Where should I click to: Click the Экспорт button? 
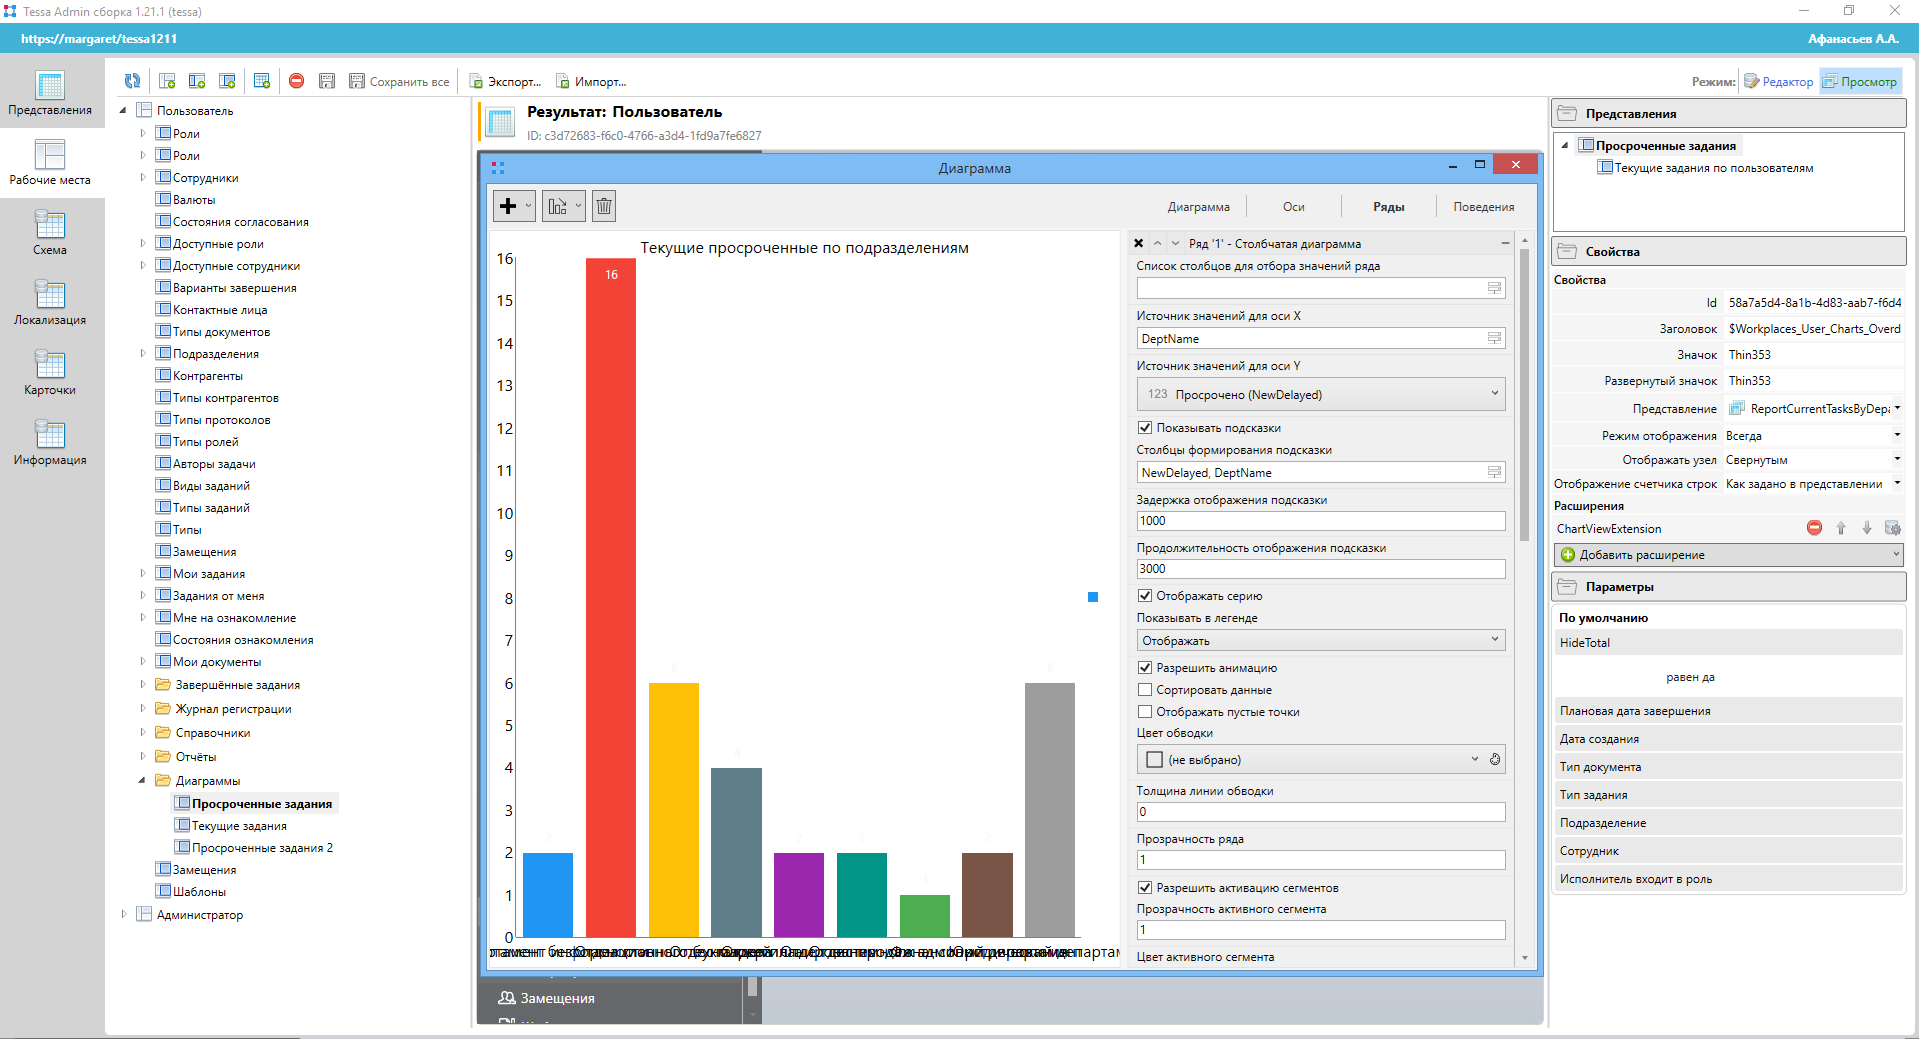tap(506, 82)
